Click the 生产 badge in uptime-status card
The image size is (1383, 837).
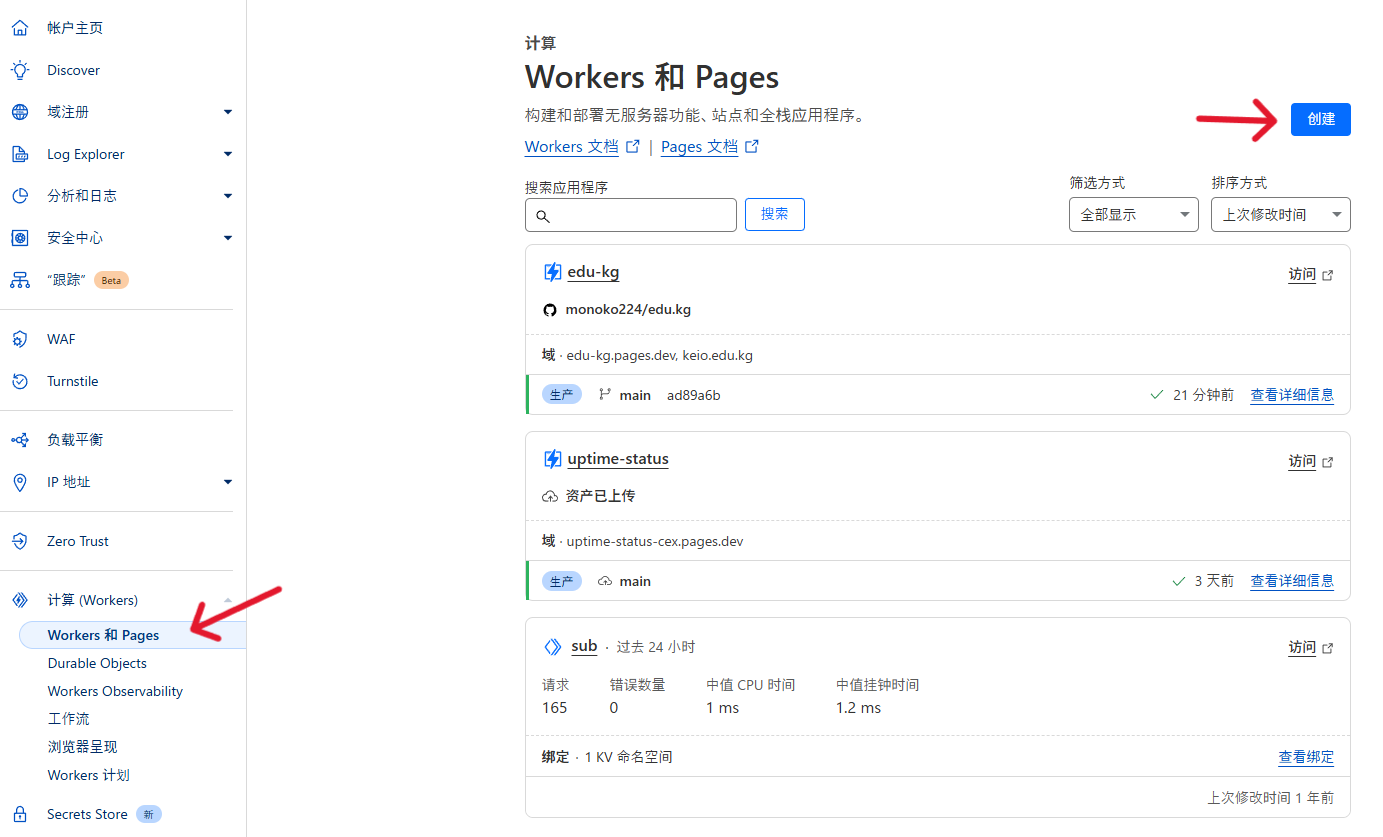coord(561,581)
